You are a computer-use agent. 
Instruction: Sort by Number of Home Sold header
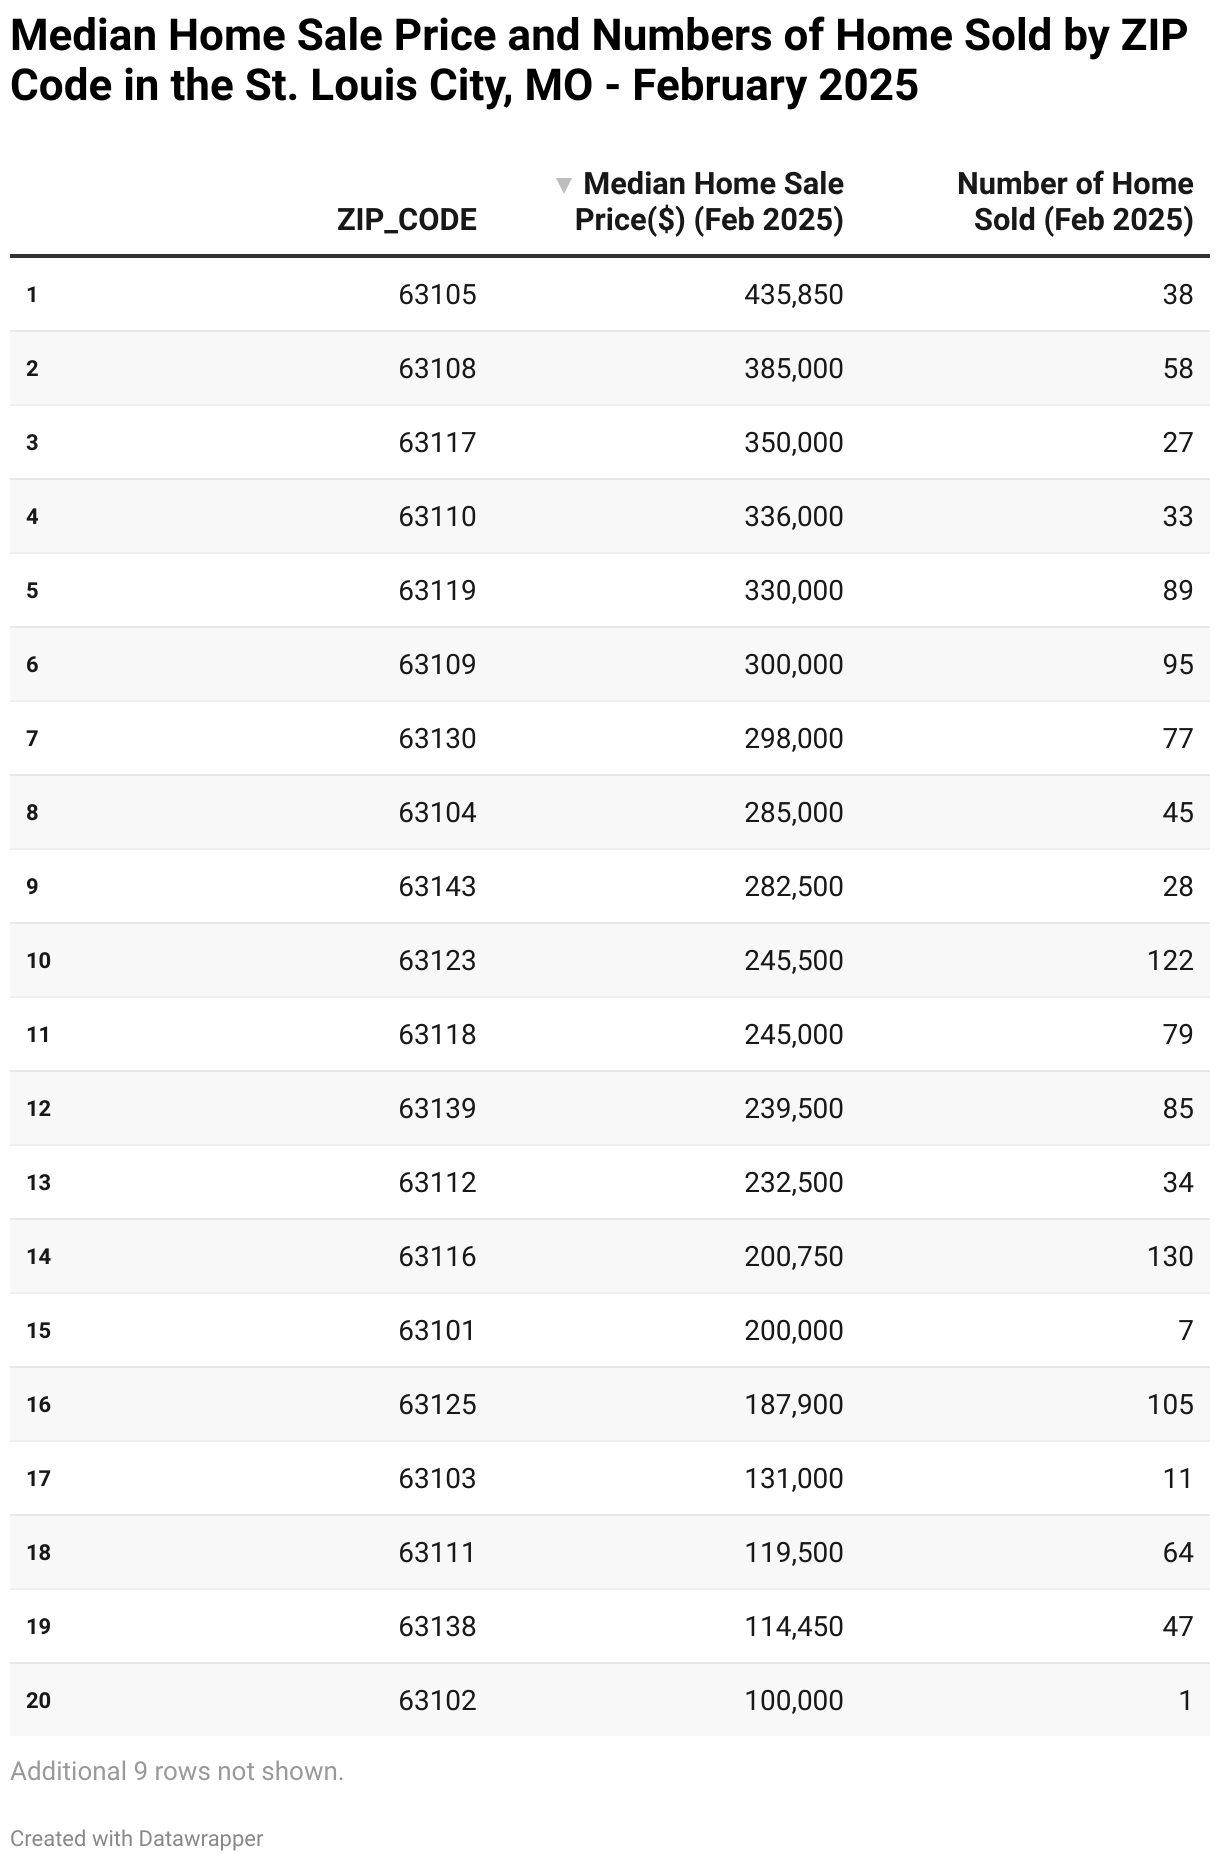tap(1075, 201)
